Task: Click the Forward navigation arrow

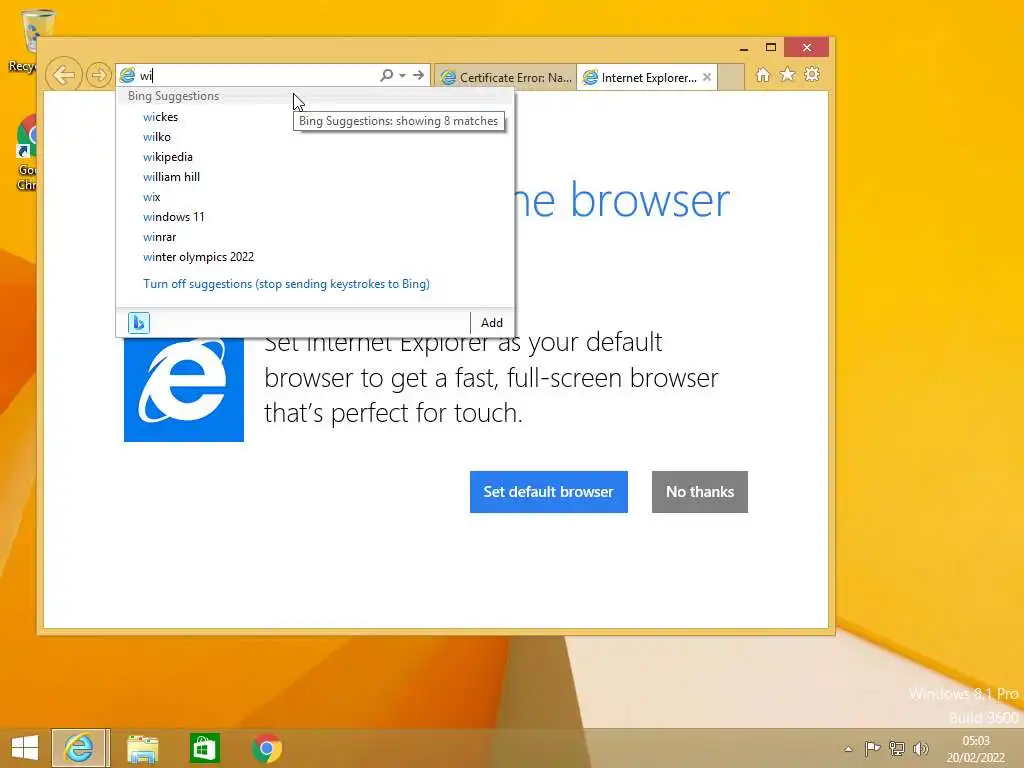Action: click(98, 75)
